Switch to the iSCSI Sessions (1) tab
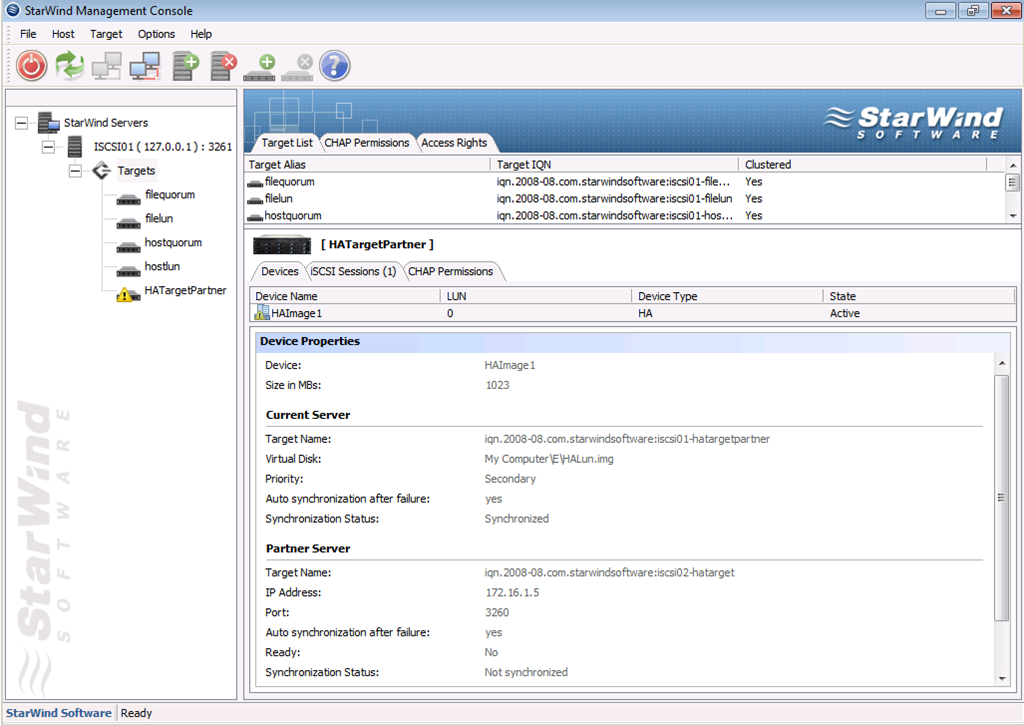 click(x=353, y=272)
